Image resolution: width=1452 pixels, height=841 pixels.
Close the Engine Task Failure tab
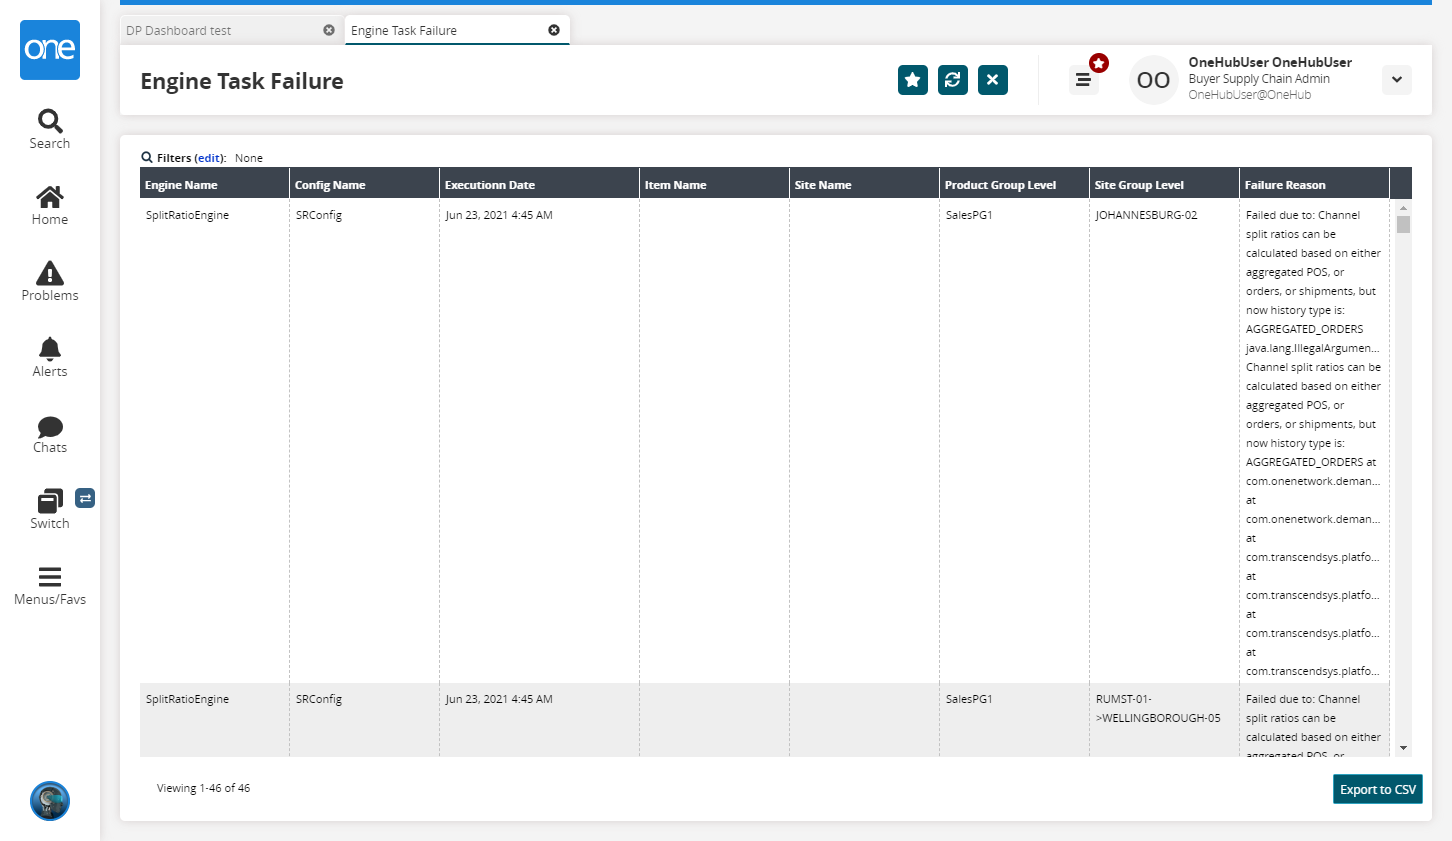point(554,30)
